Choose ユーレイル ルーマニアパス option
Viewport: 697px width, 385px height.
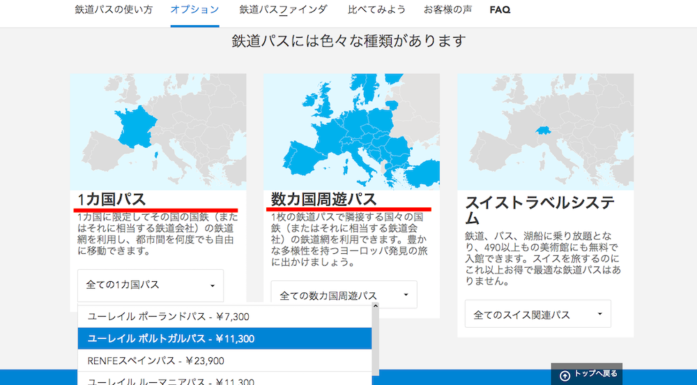tap(224, 379)
